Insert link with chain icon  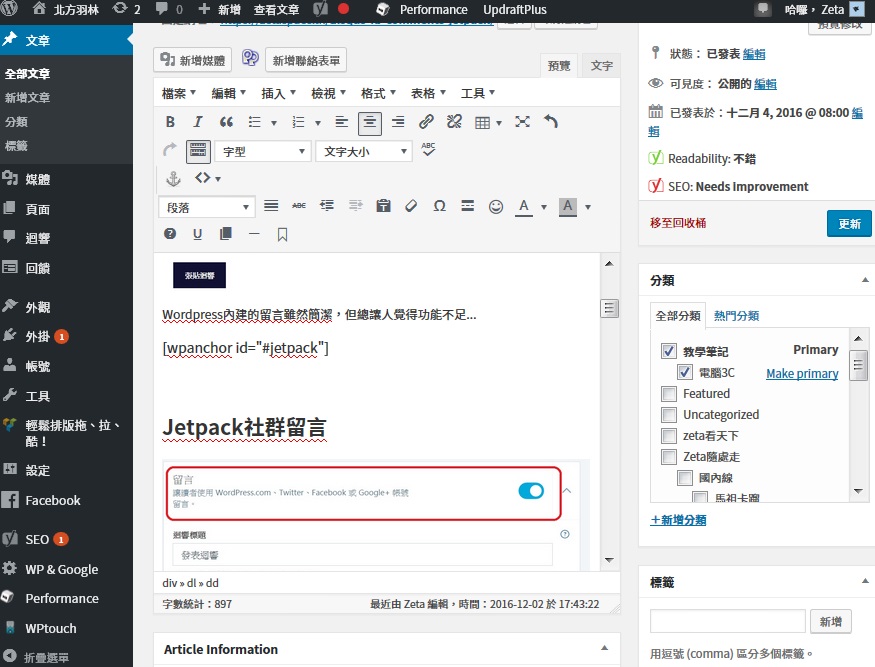426,122
